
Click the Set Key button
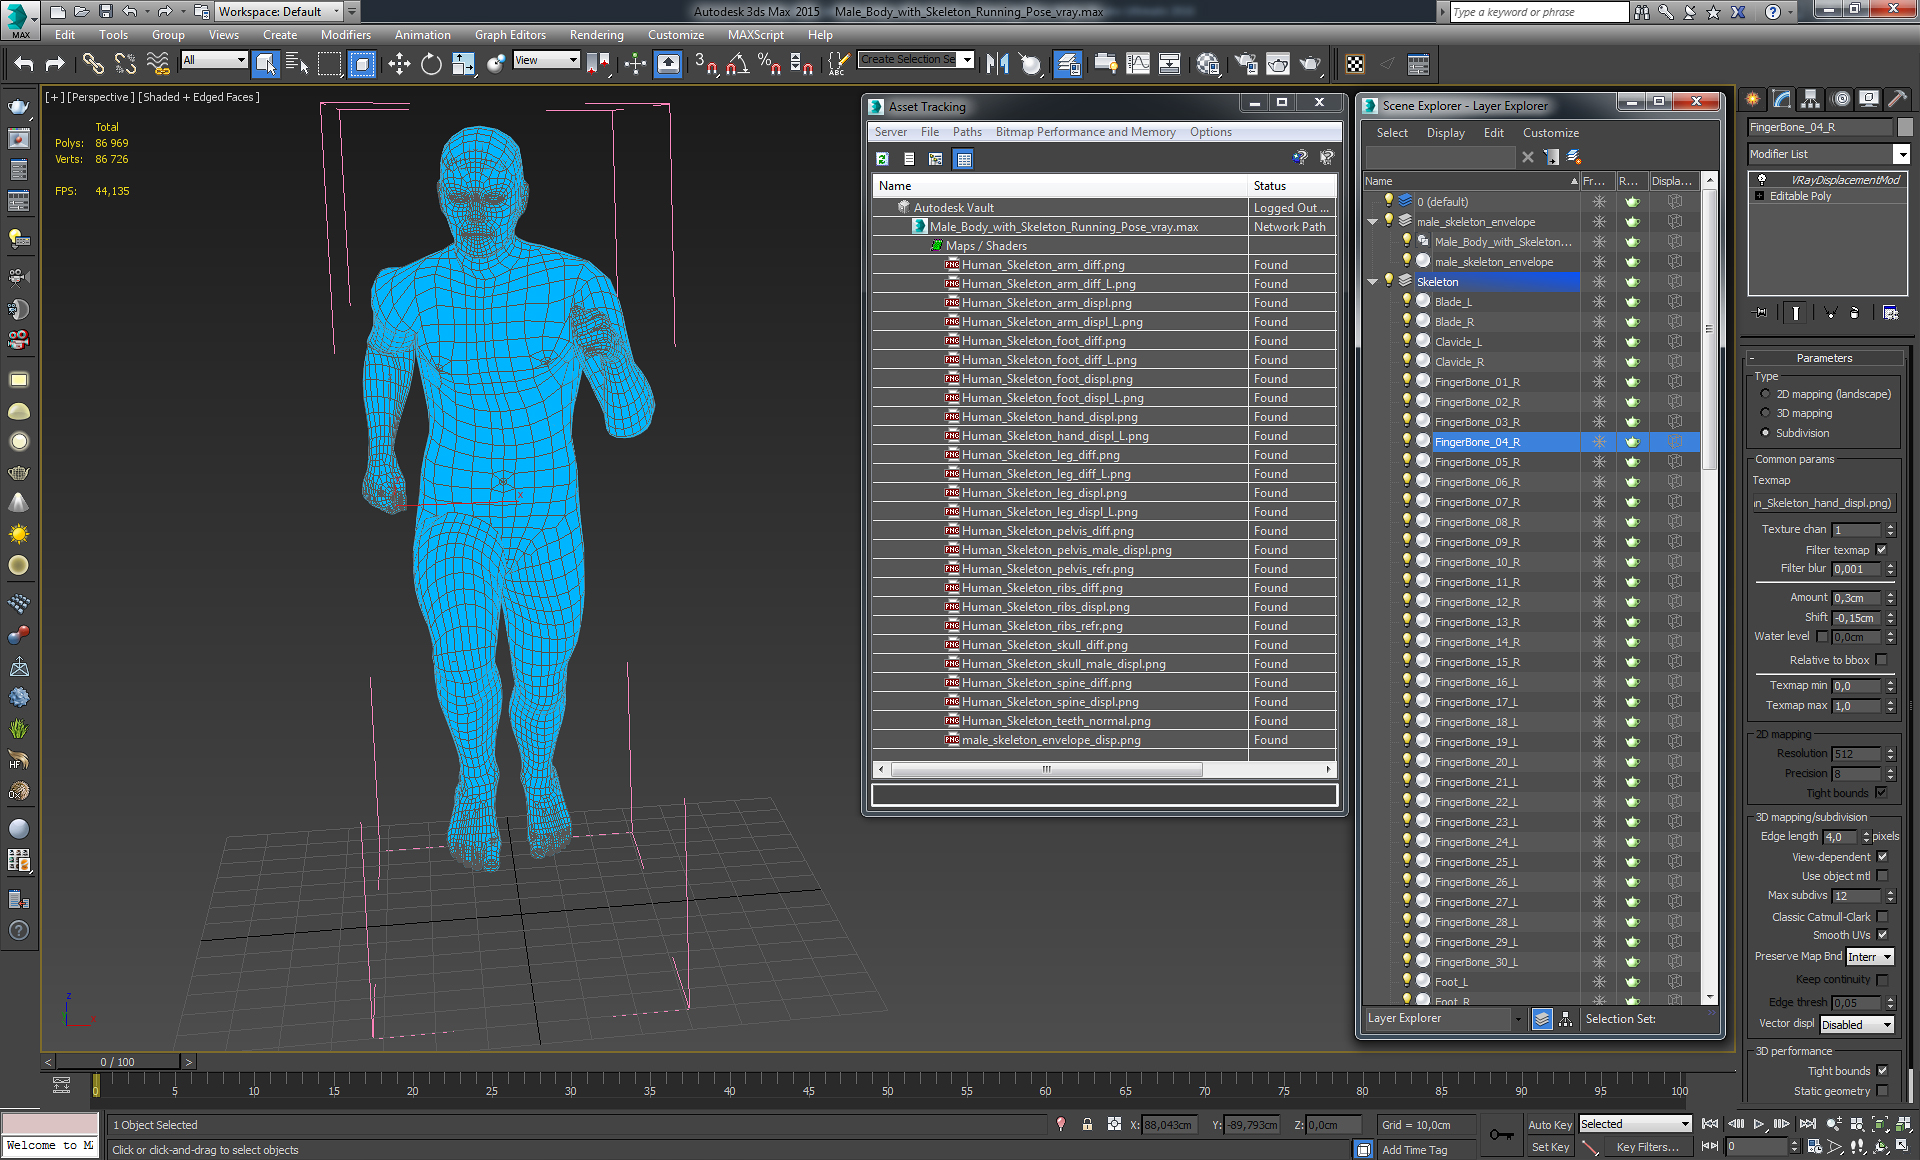pyautogui.click(x=1549, y=1147)
